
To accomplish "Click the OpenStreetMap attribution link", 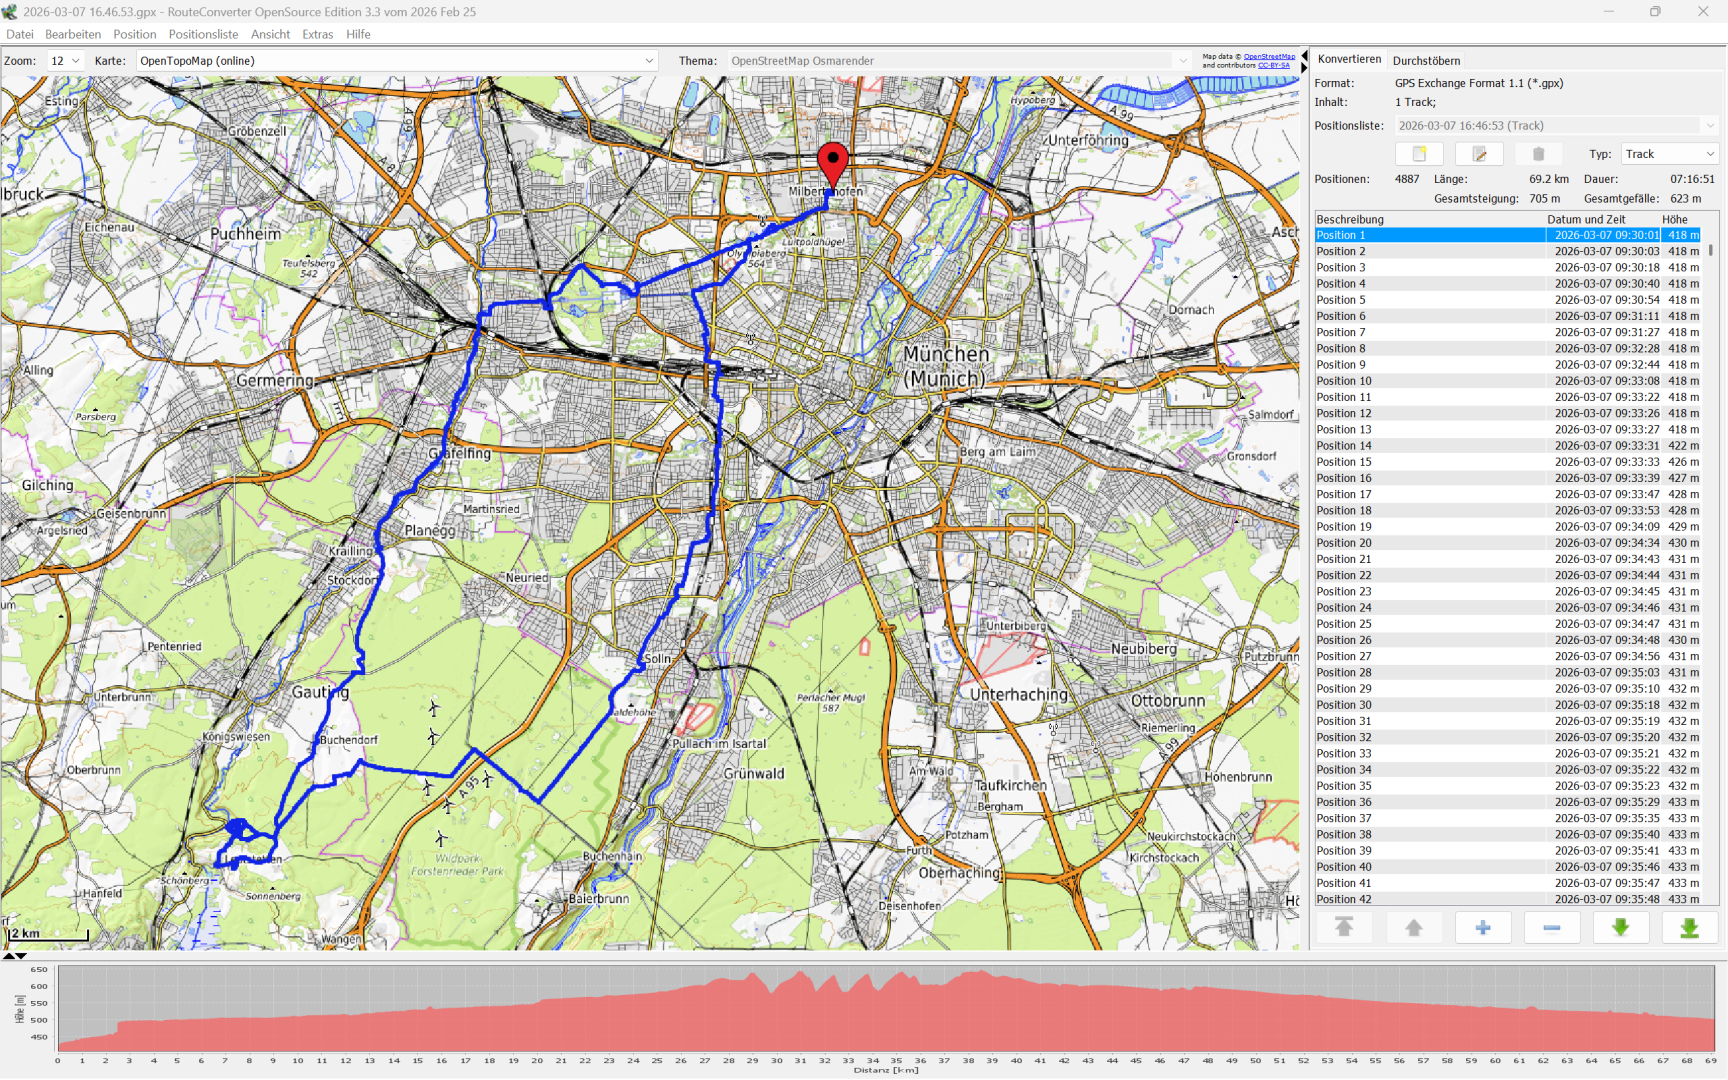I will [1268, 57].
